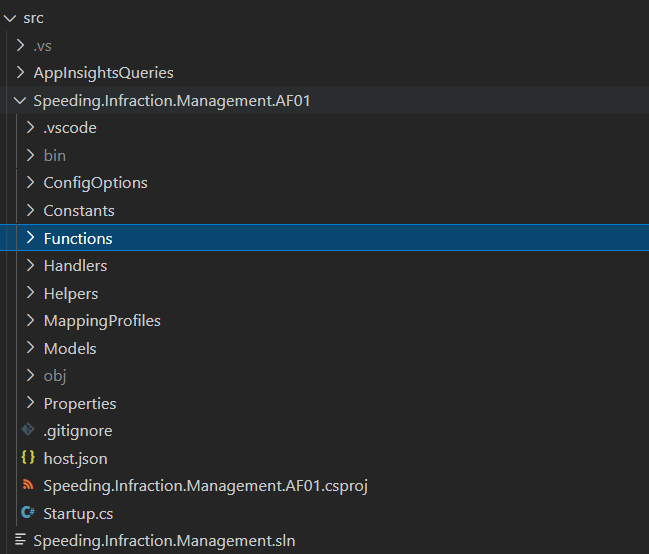The width and height of the screenshot is (649, 554).
Task: Click the solution file icon for Speeding.Infraction.Management.sln
Action: 20,541
